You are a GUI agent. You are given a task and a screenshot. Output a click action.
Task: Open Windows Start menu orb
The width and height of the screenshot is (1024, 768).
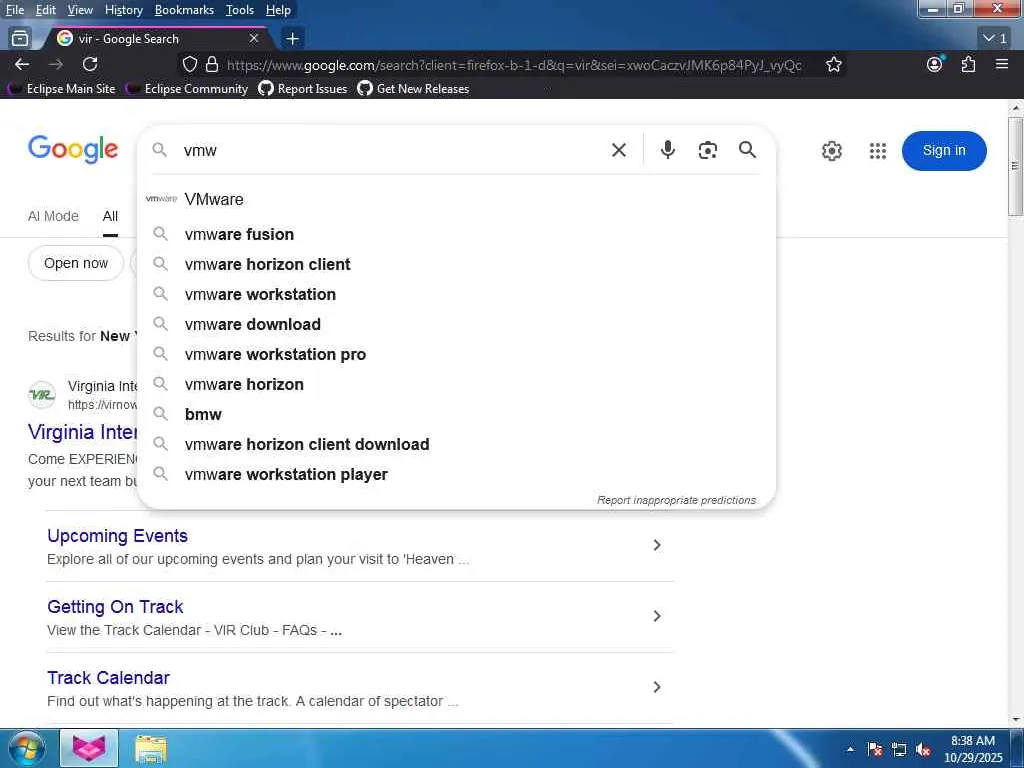pos(26,748)
